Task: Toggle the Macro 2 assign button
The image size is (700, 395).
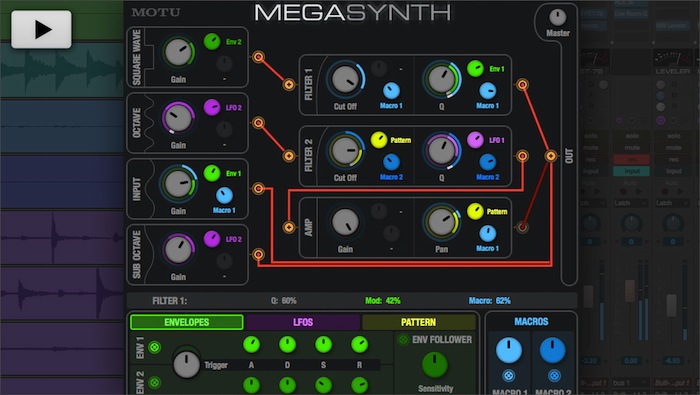Action: [554, 375]
